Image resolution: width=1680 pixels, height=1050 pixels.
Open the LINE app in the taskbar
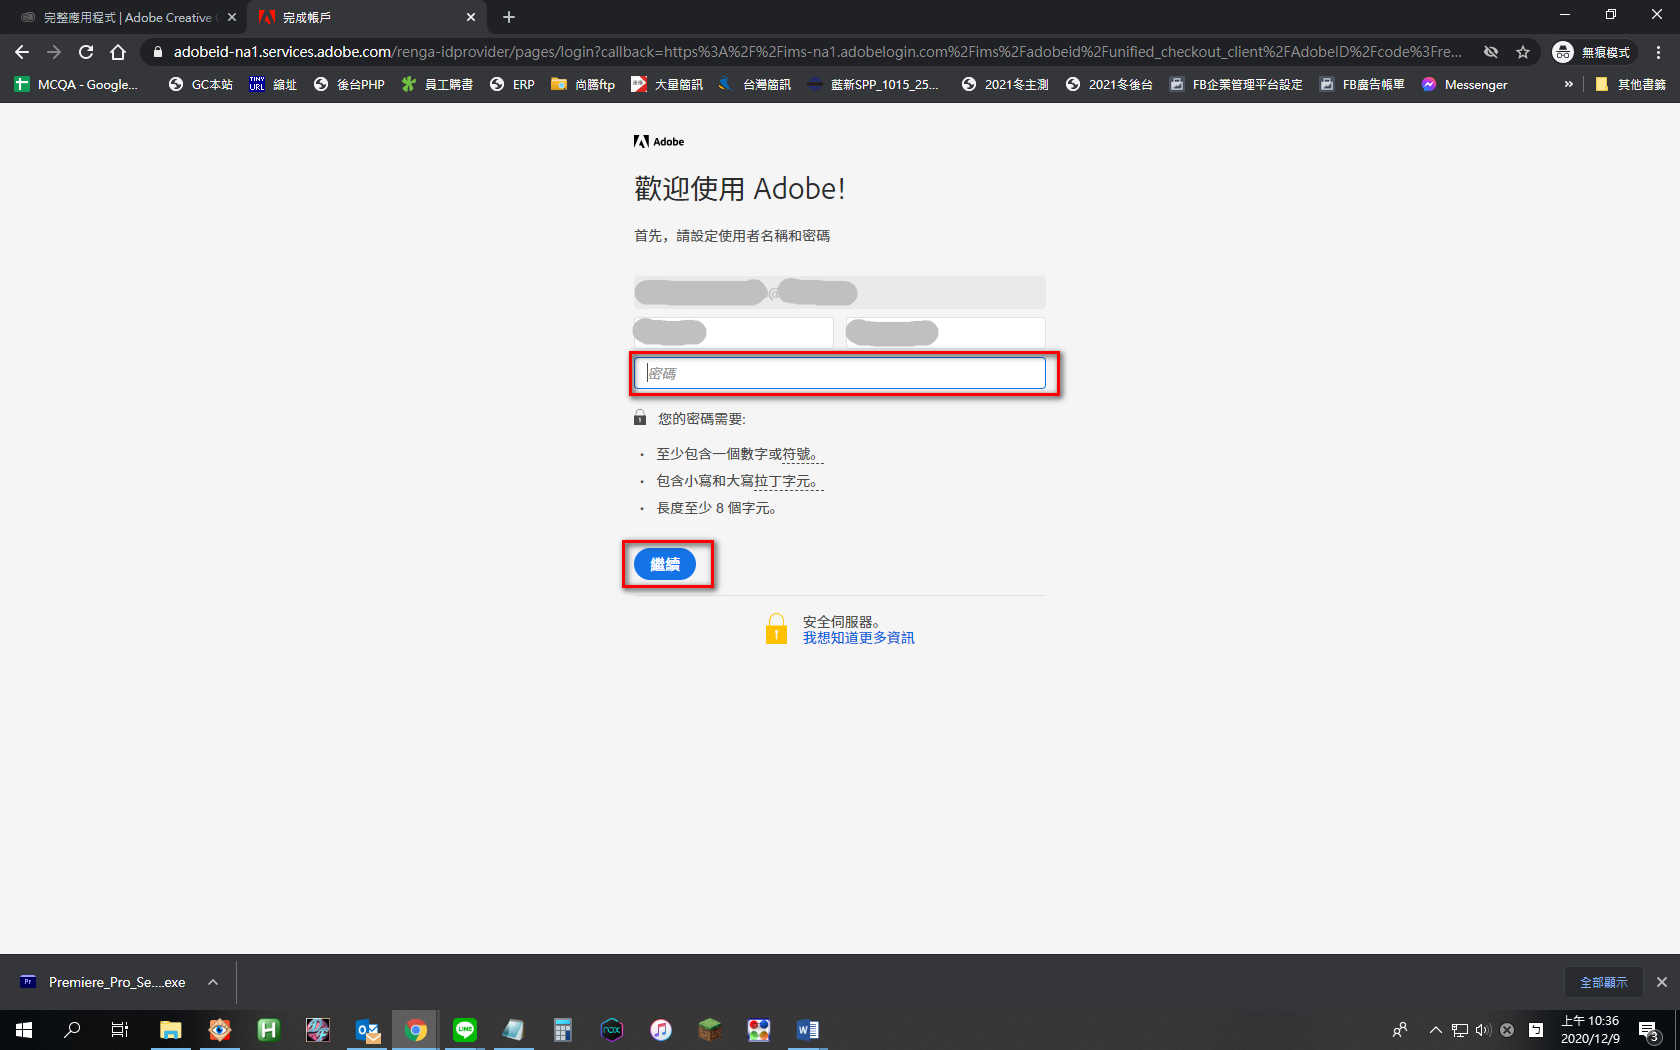click(x=465, y=1029)
